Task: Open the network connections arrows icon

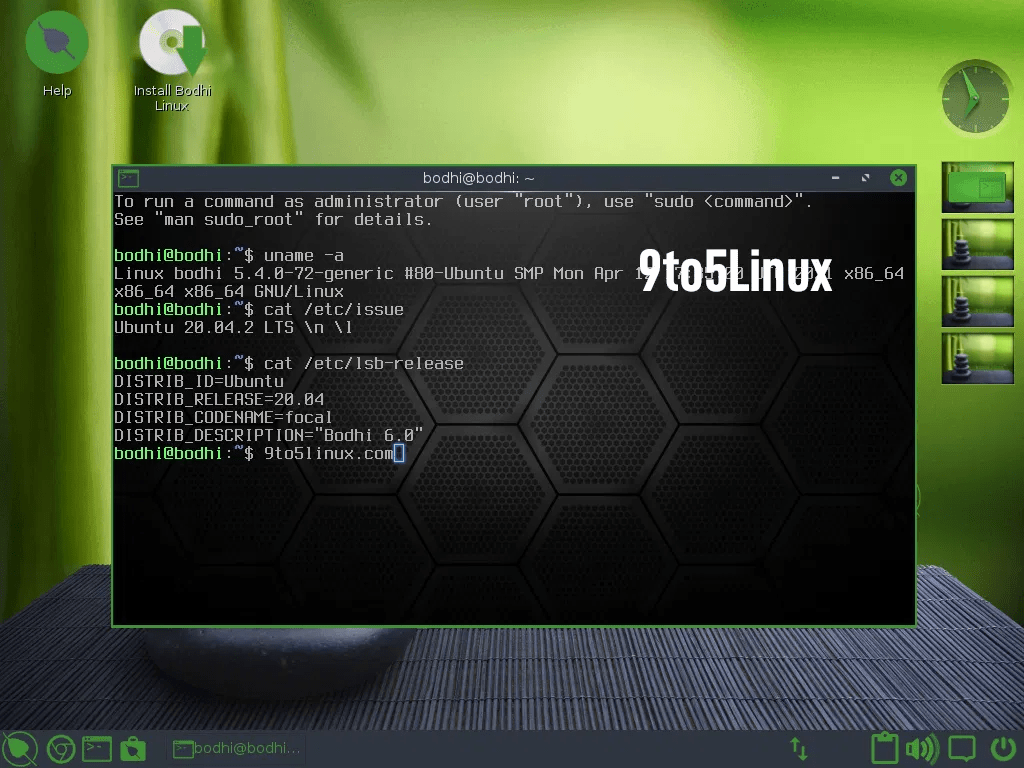Action: [799, 748]
